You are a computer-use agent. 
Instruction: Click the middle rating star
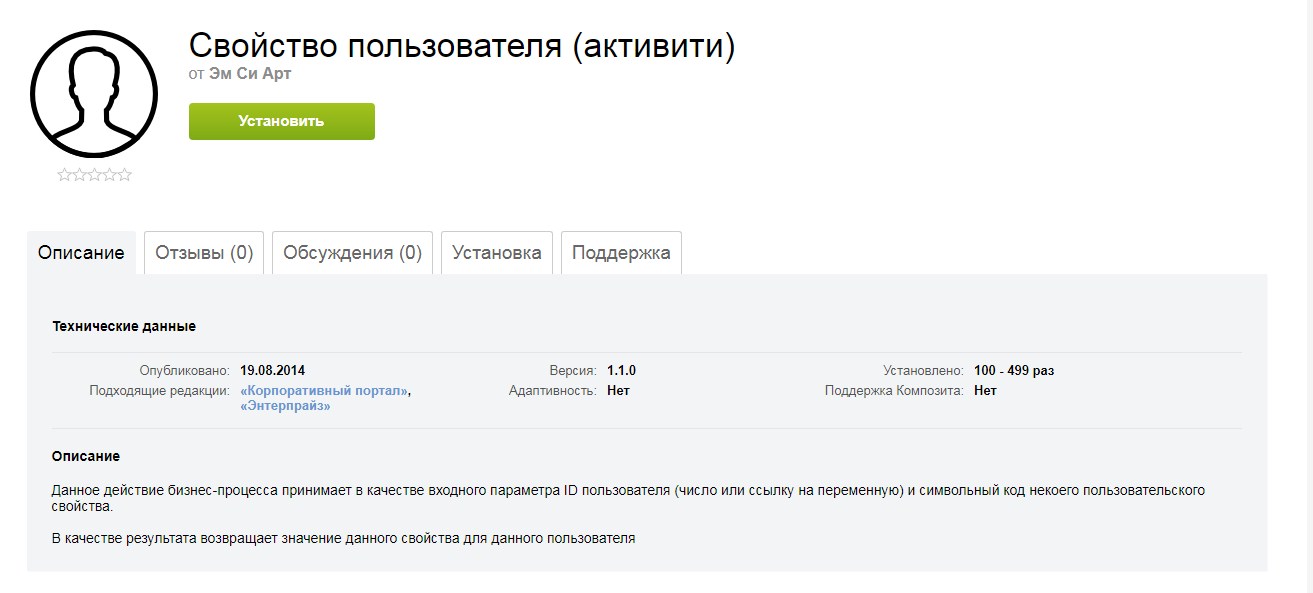pos(92,175)
